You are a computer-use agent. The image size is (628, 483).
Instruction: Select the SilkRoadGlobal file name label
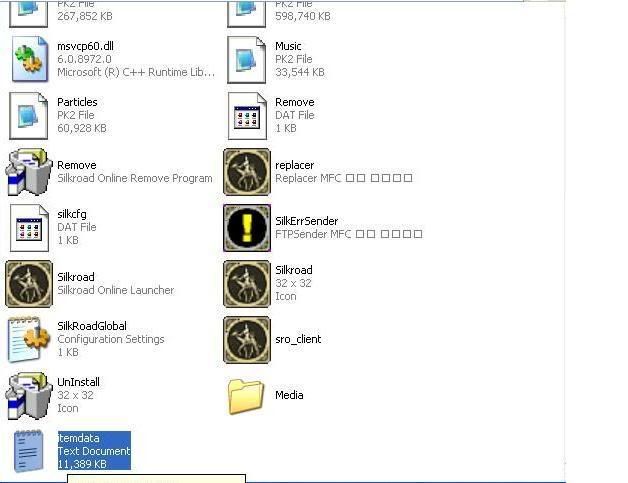[x=92, y=326]
